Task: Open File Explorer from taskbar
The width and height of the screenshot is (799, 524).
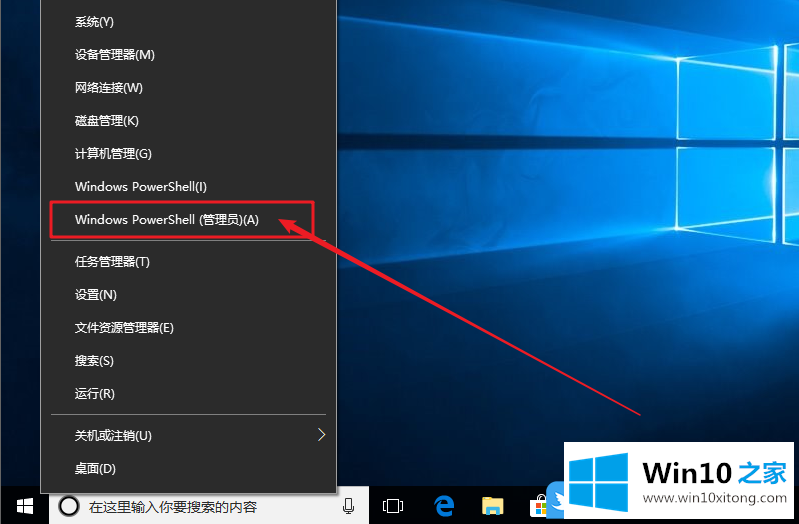Action: click(x=492, y=506)
